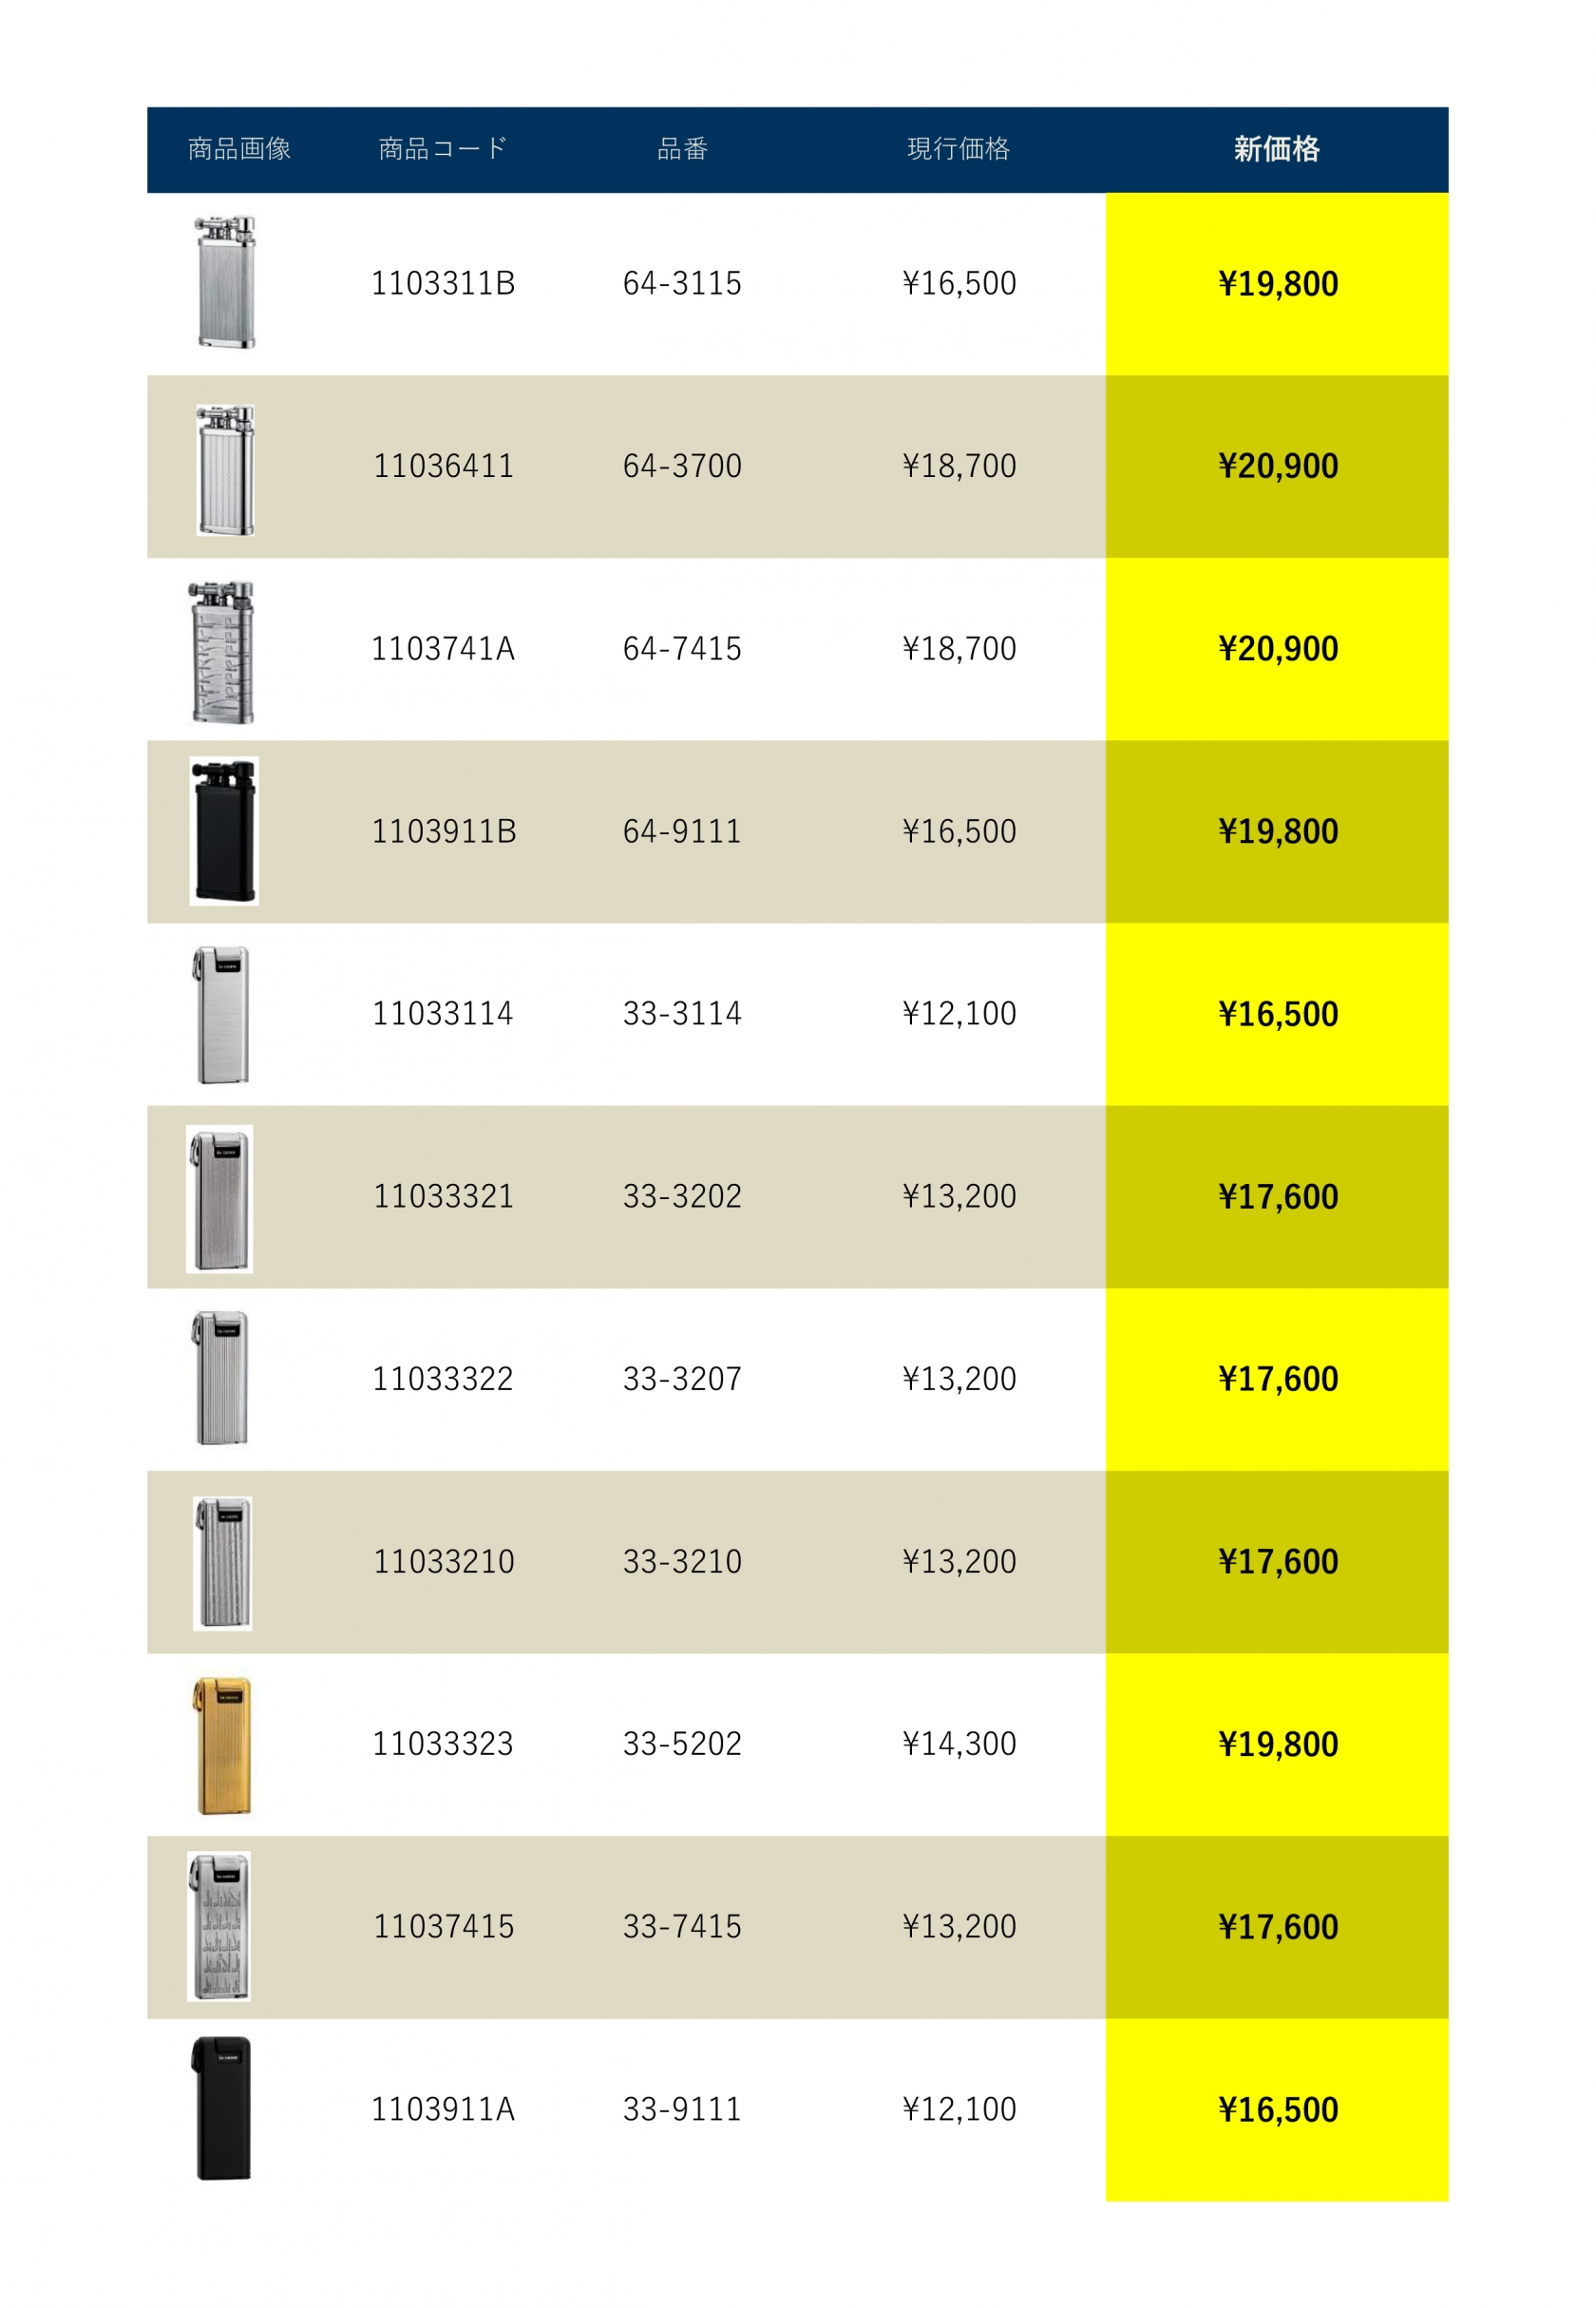This screenshot has height=2308, width=1596.
Task: Click current price ¥14,300
Action: pyautogui.click(x=959, y=1744)
